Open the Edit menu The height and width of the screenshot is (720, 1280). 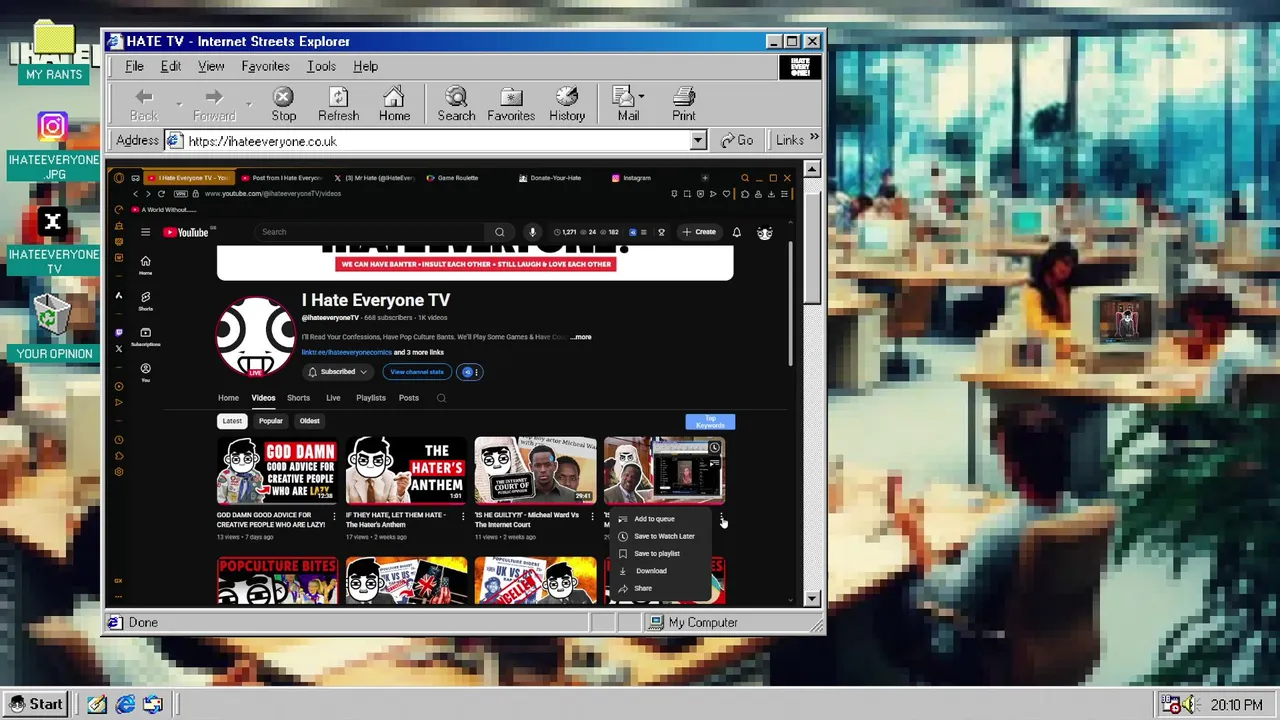click(171, 66)
